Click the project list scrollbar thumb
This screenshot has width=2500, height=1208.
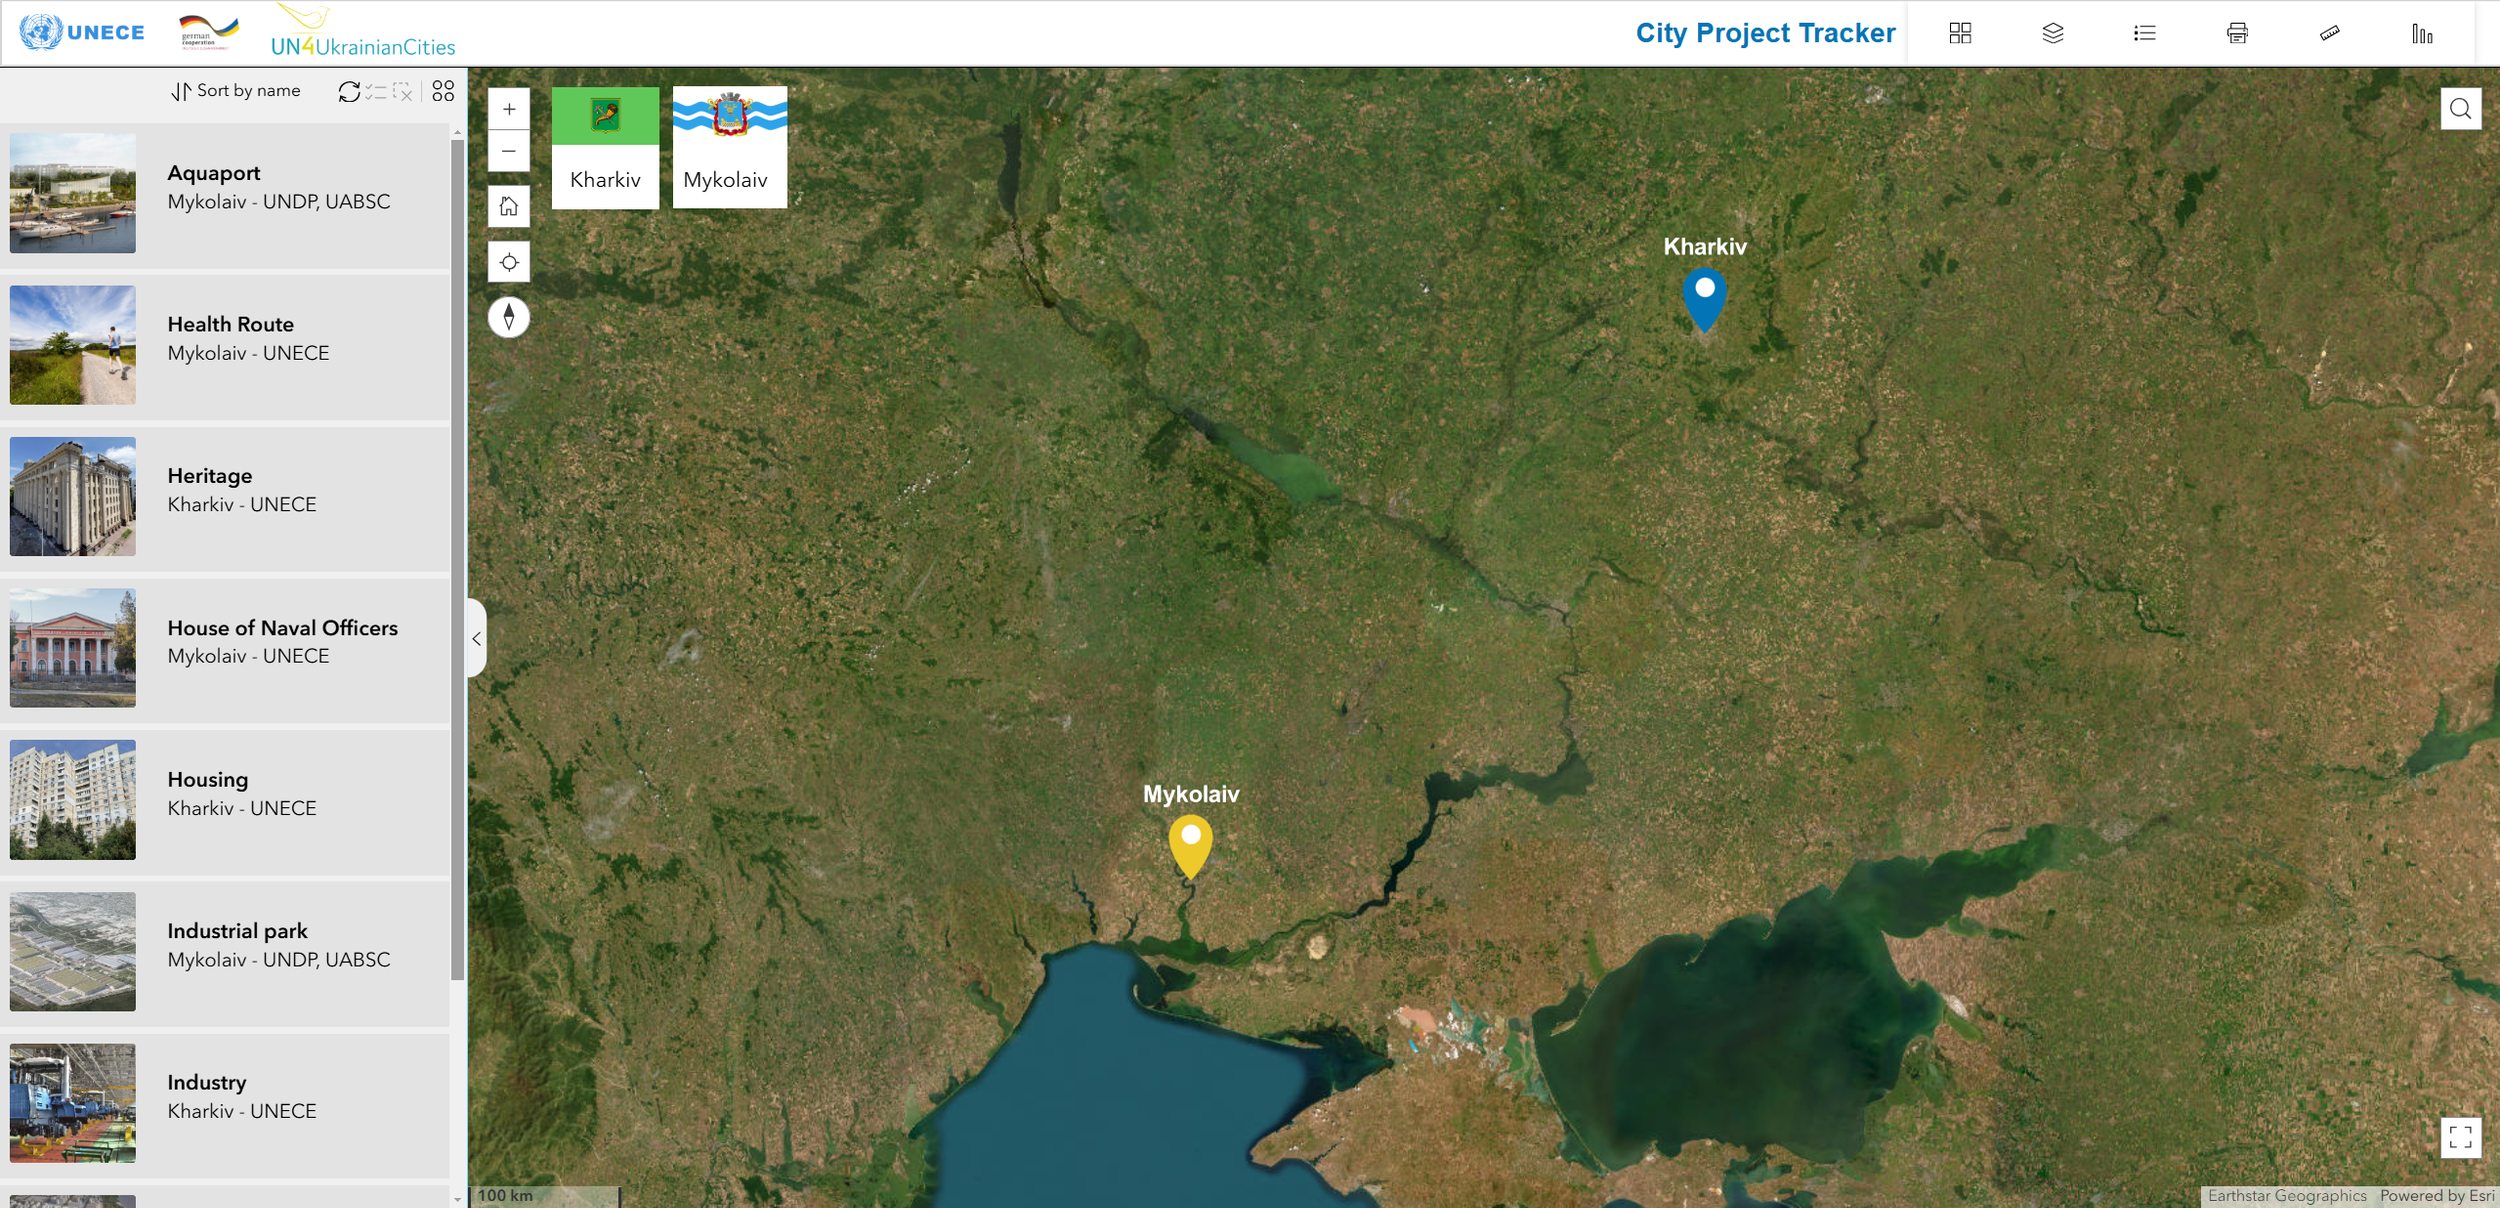coord(458,560)
